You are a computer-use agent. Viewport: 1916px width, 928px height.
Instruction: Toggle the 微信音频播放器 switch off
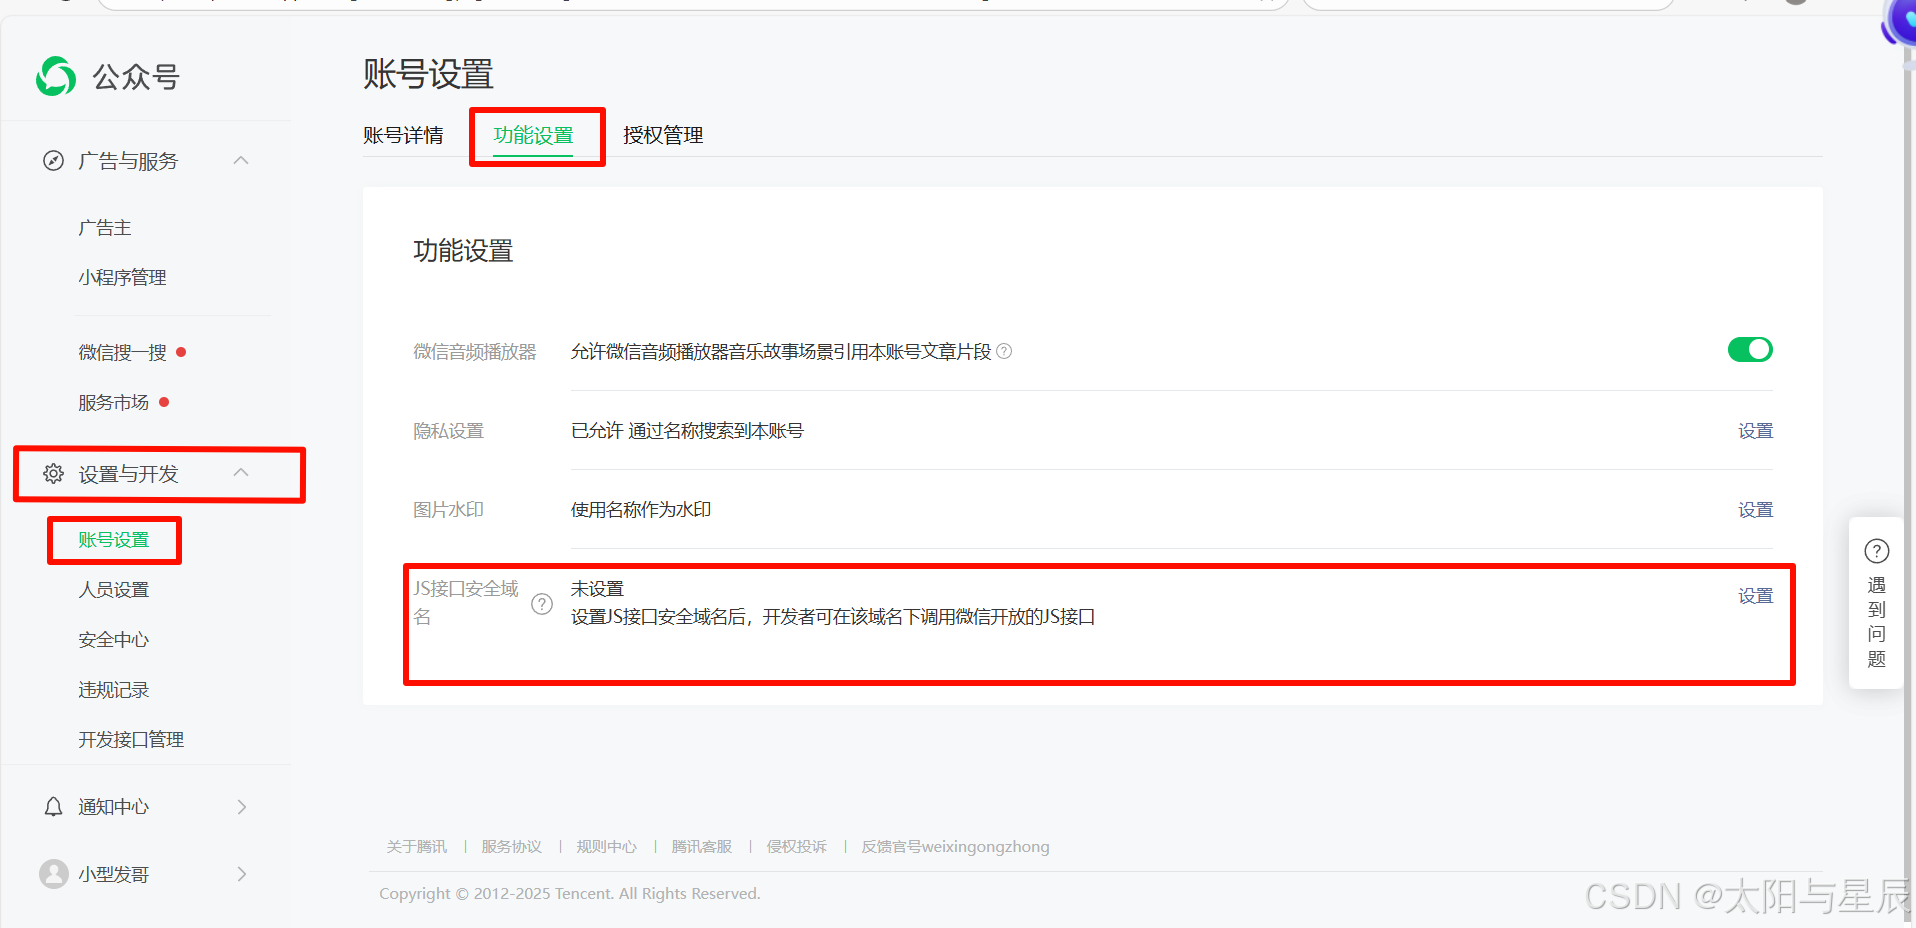point(1750,350)
